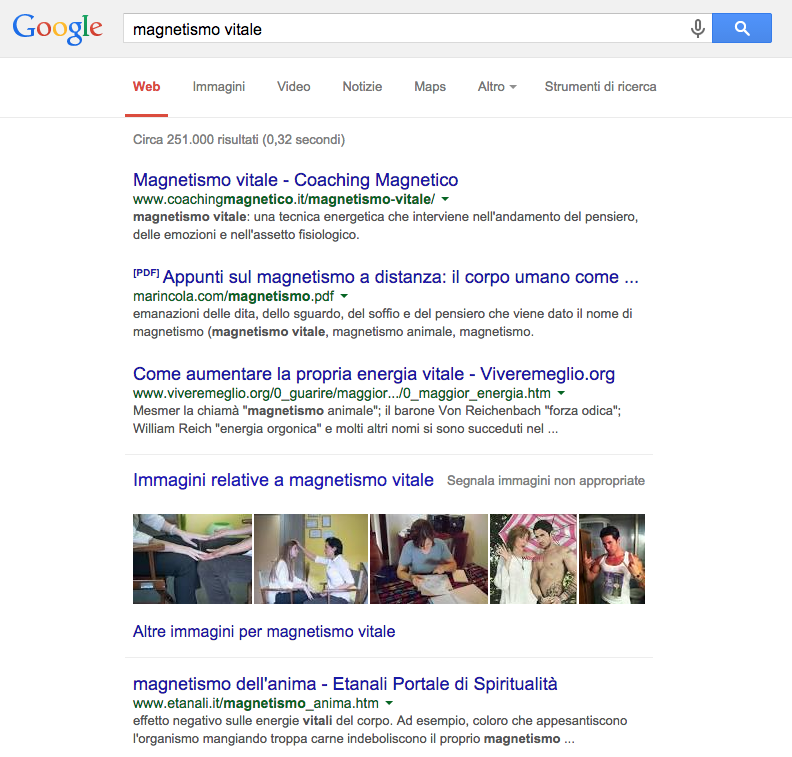Click the www.etanali.it/magnetismo_anima.htm URL text
The image size is (792, 757).
point(256,703)
